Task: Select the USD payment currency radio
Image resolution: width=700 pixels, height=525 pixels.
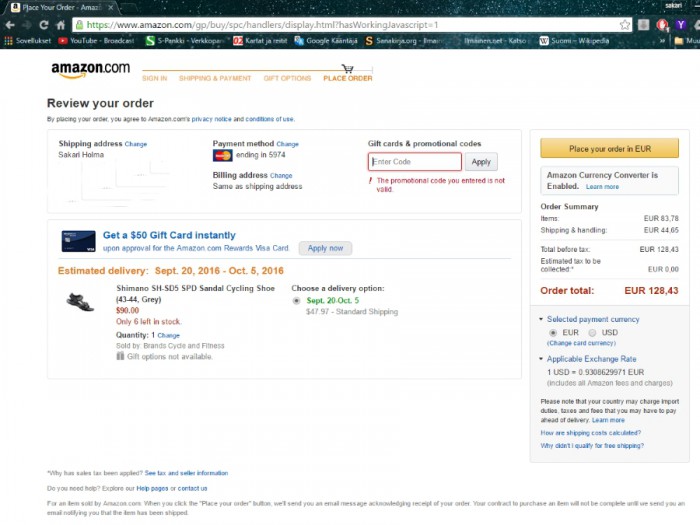Action: pyautogui.click(x=592, y=333)
